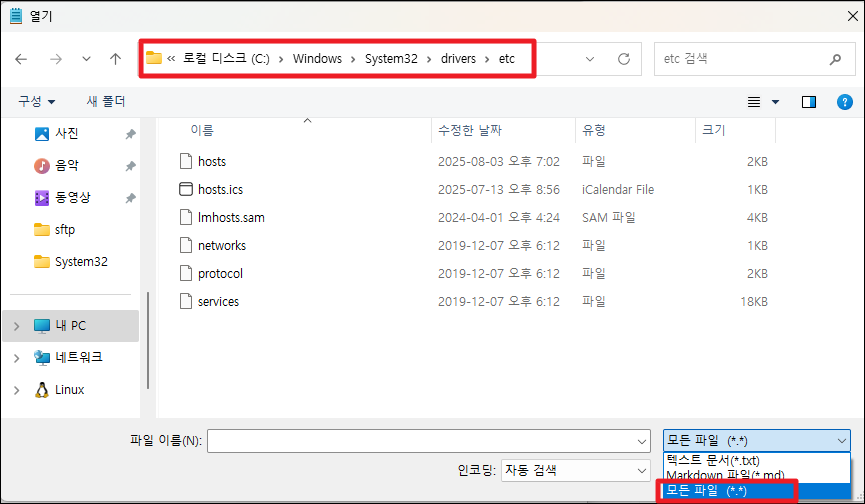The width and height of the screenshot is (865, 504).
Task: Select the protocol file
Action: pos(220,274)
